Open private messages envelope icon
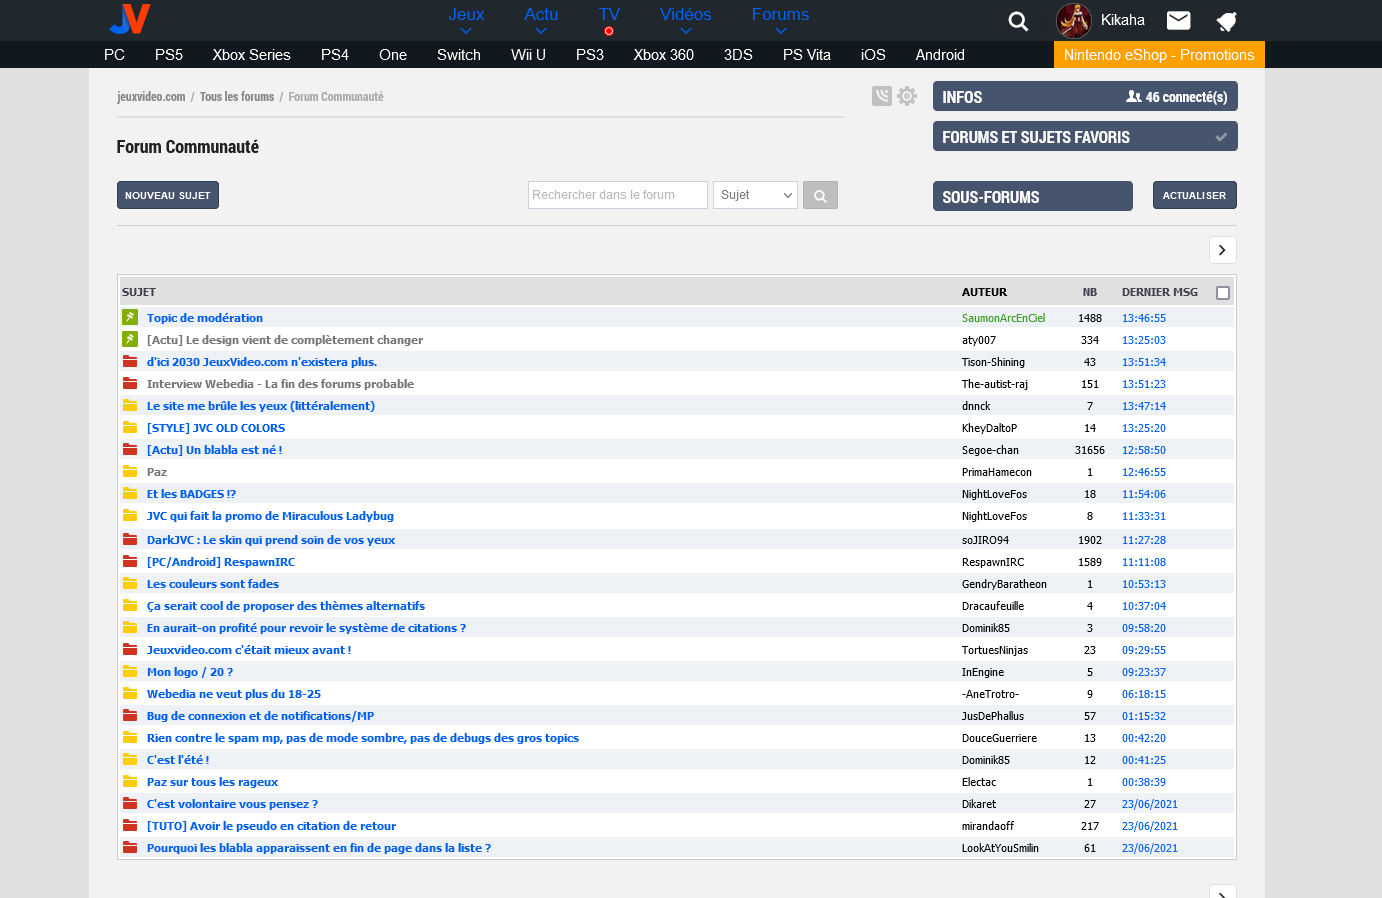Viewport: 1382px width, 898px height. [x=1179, y=20]
